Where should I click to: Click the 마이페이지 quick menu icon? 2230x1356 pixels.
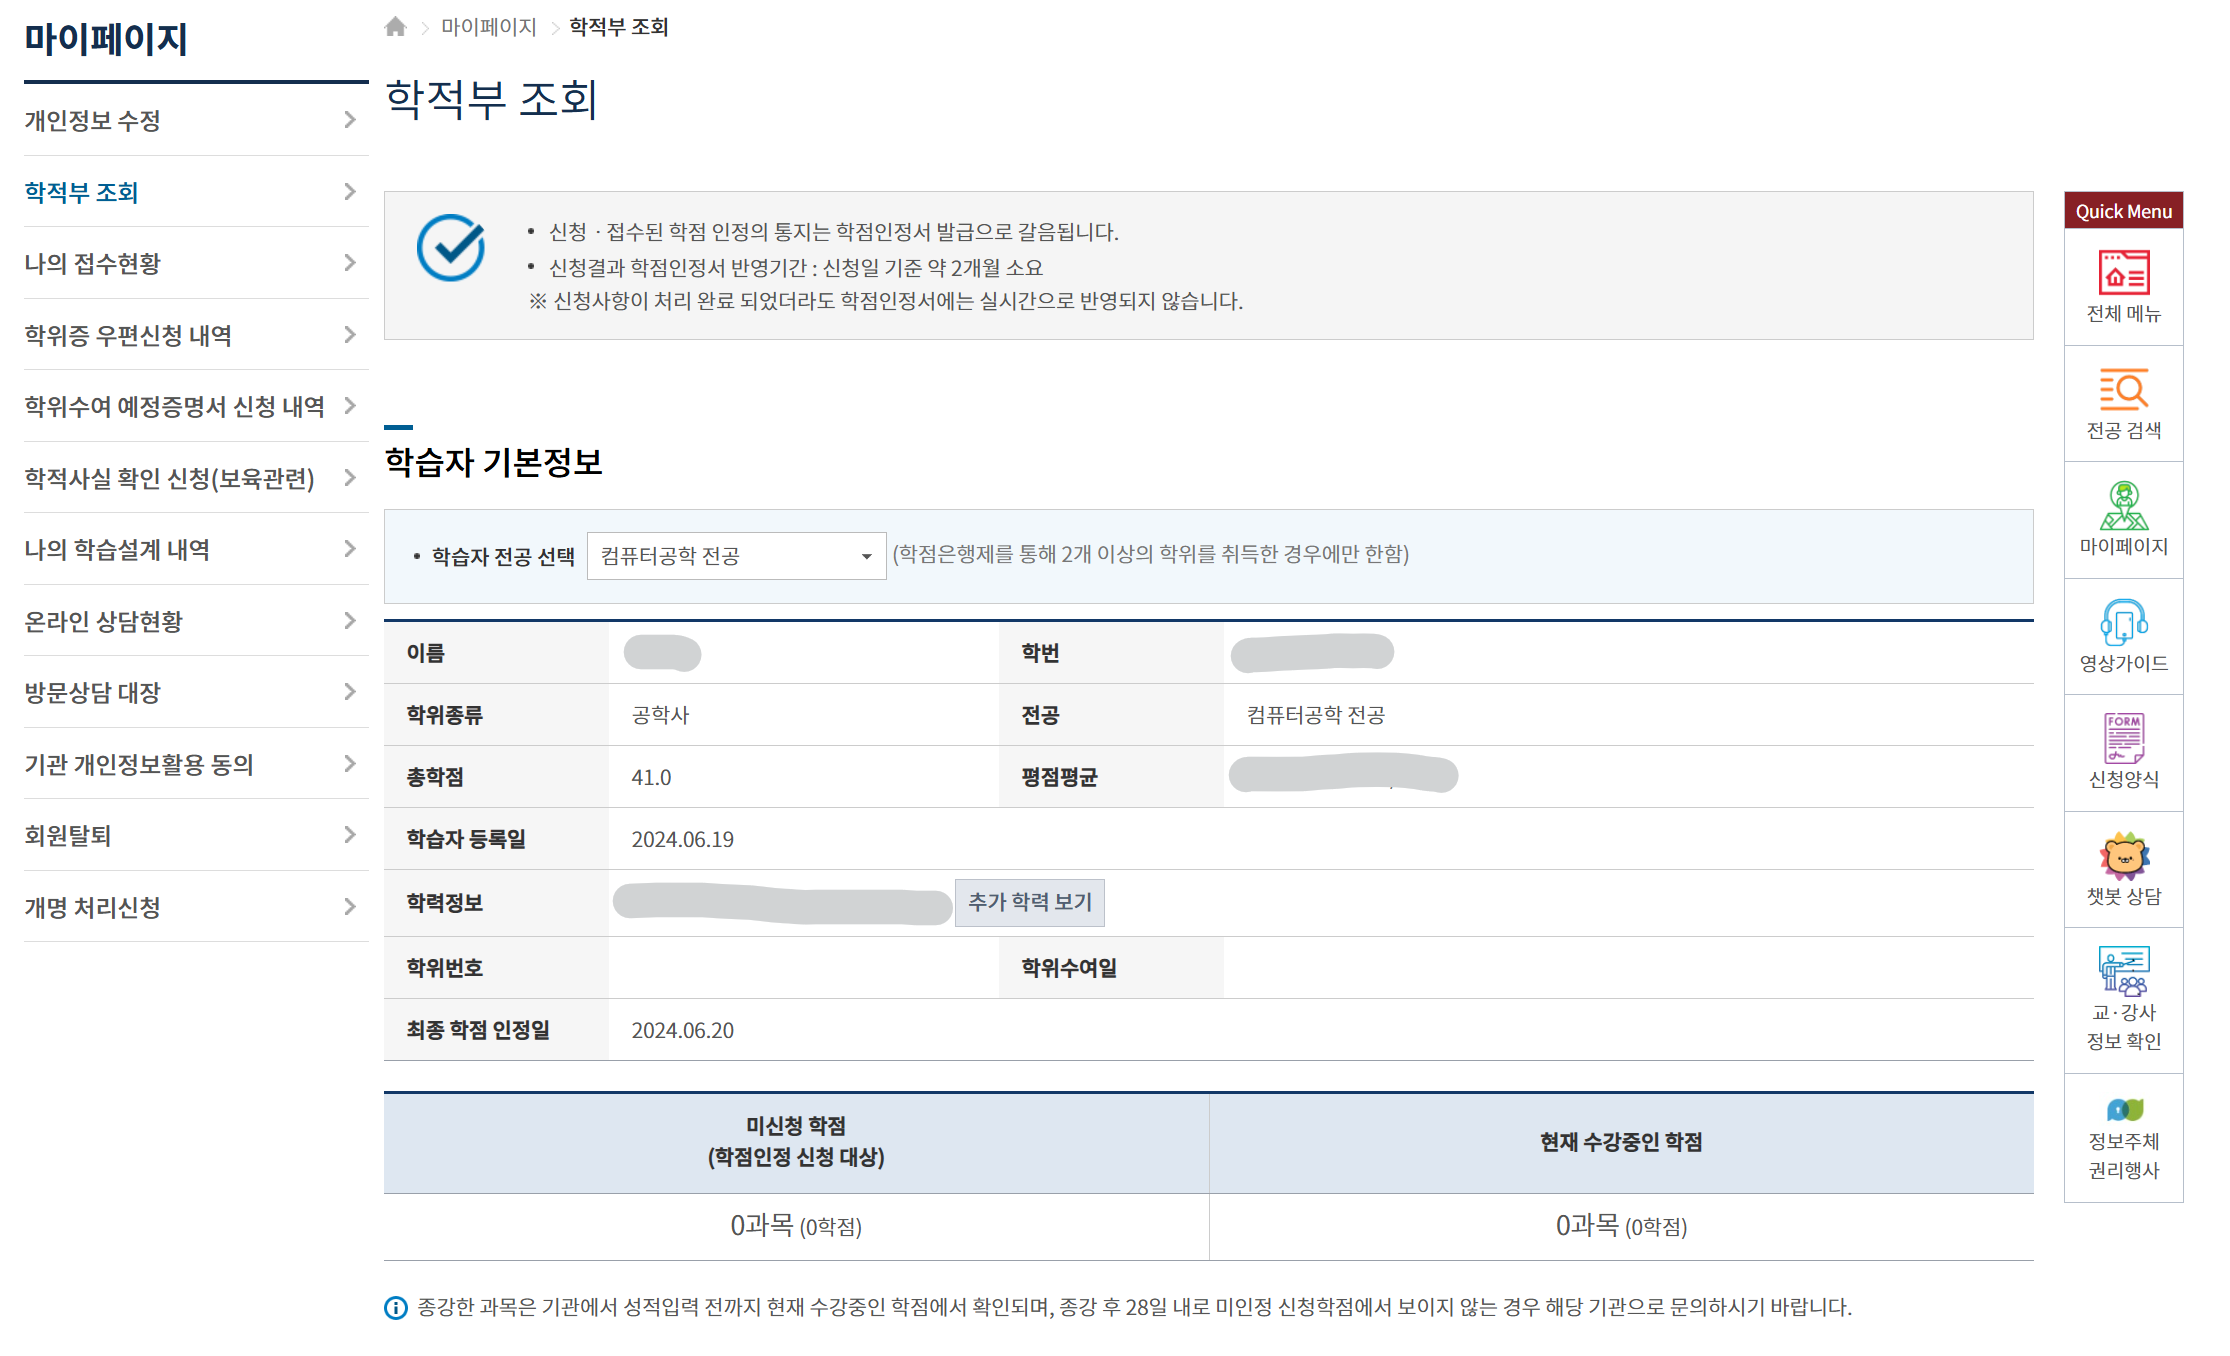tap(2123, 506)
